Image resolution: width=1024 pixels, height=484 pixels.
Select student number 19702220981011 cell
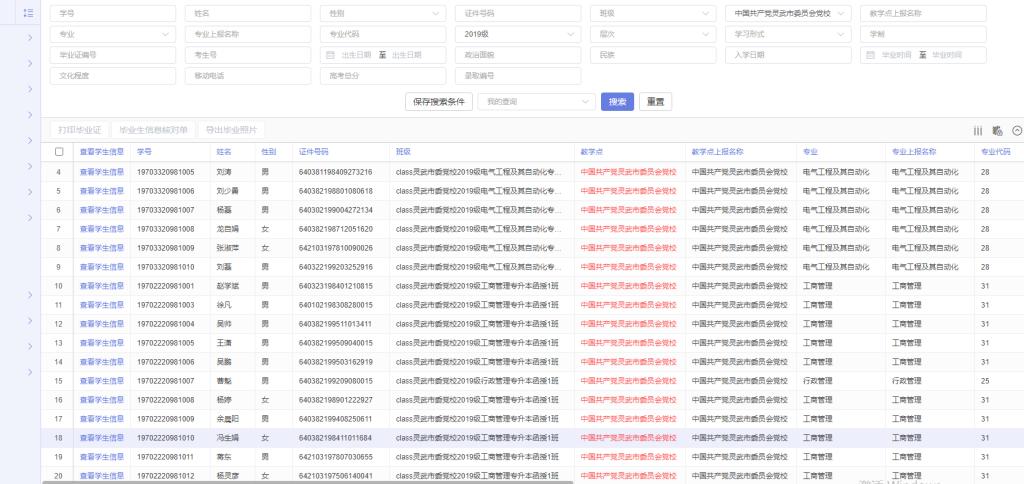tap(166, 457)
